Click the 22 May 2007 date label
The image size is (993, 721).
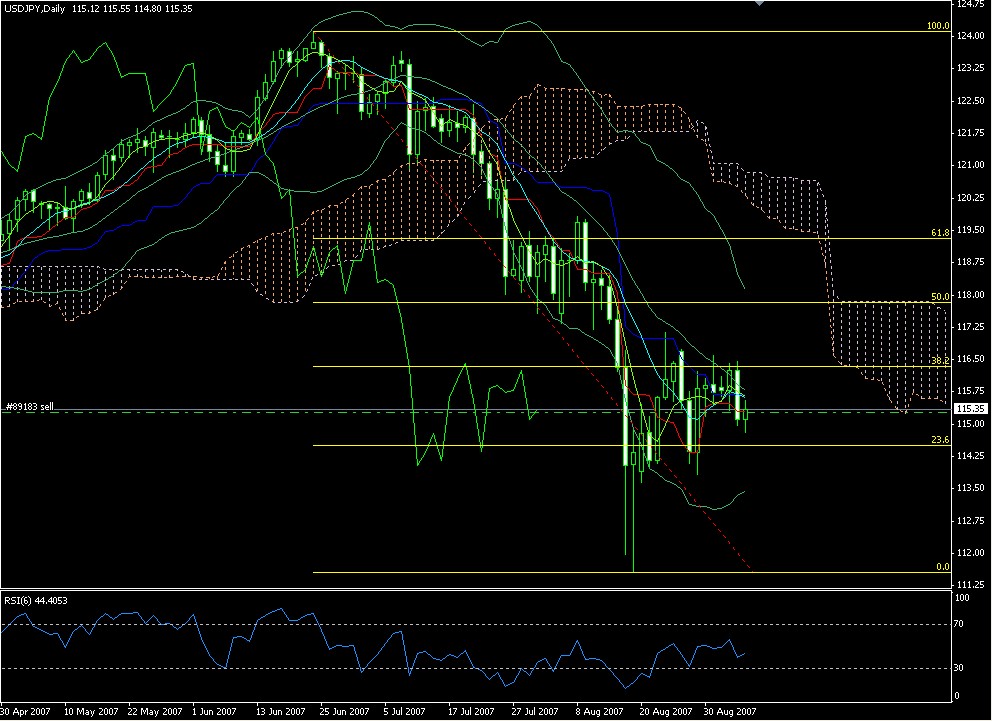[x=155, y=711]
